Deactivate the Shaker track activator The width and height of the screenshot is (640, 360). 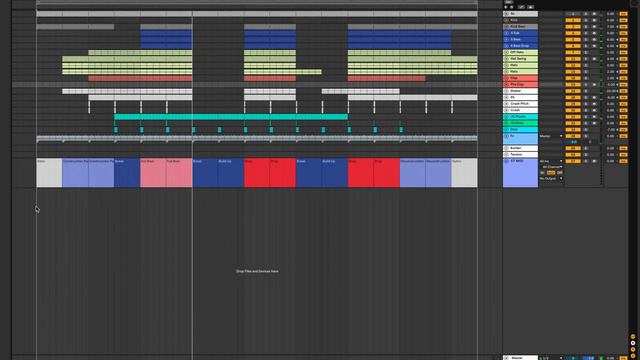click(x=573, y=91)
